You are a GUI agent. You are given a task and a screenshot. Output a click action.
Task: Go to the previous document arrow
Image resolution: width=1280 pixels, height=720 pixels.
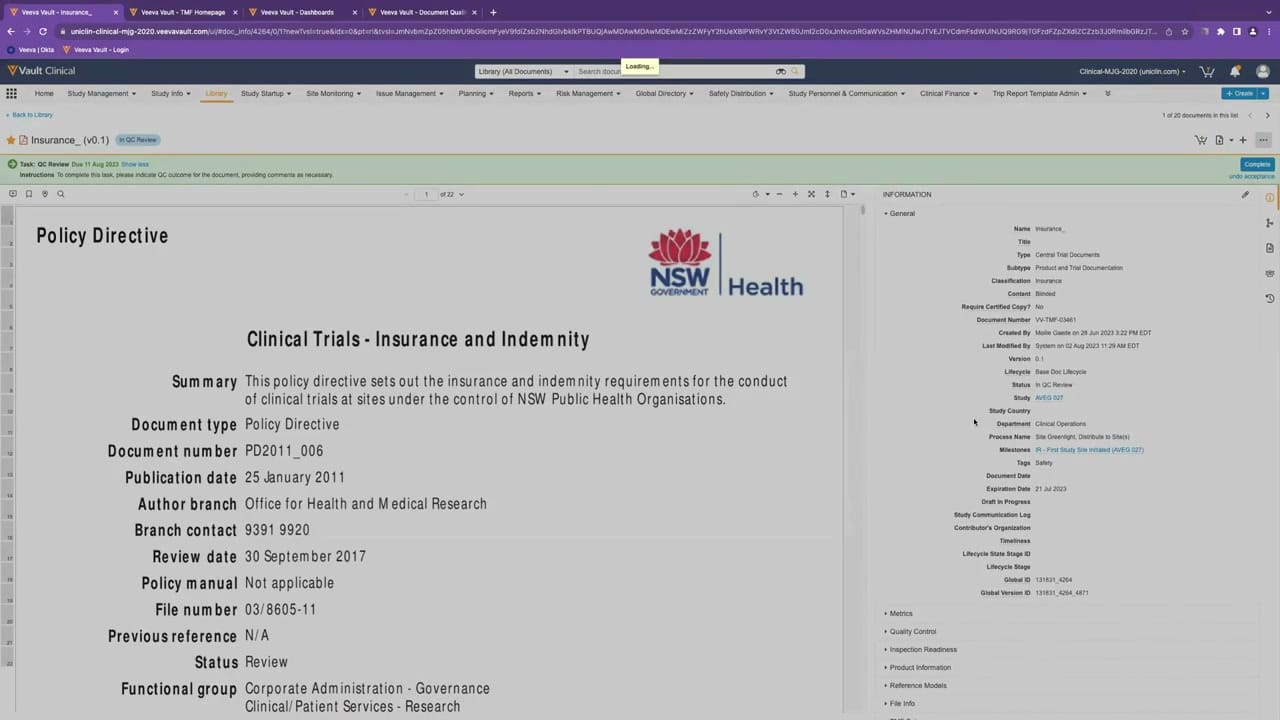click(1249, 115)
